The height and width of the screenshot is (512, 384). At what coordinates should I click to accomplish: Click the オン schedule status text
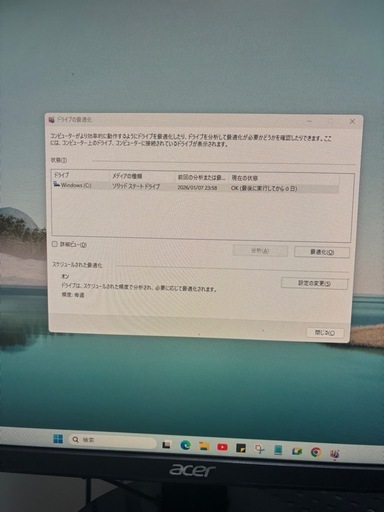tap(65, 276)
